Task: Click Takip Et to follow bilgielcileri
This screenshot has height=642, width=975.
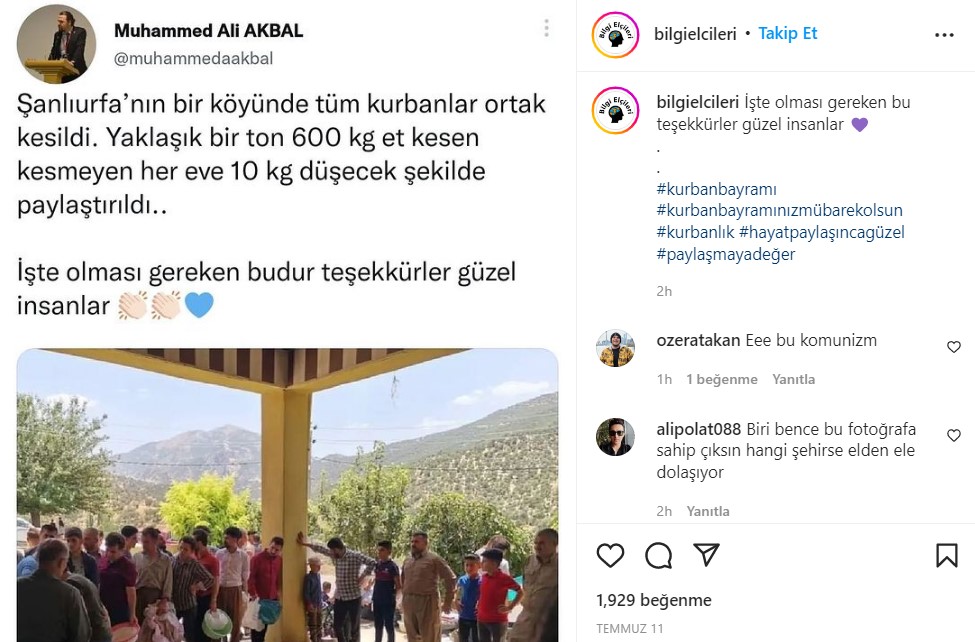Action: 787,33
